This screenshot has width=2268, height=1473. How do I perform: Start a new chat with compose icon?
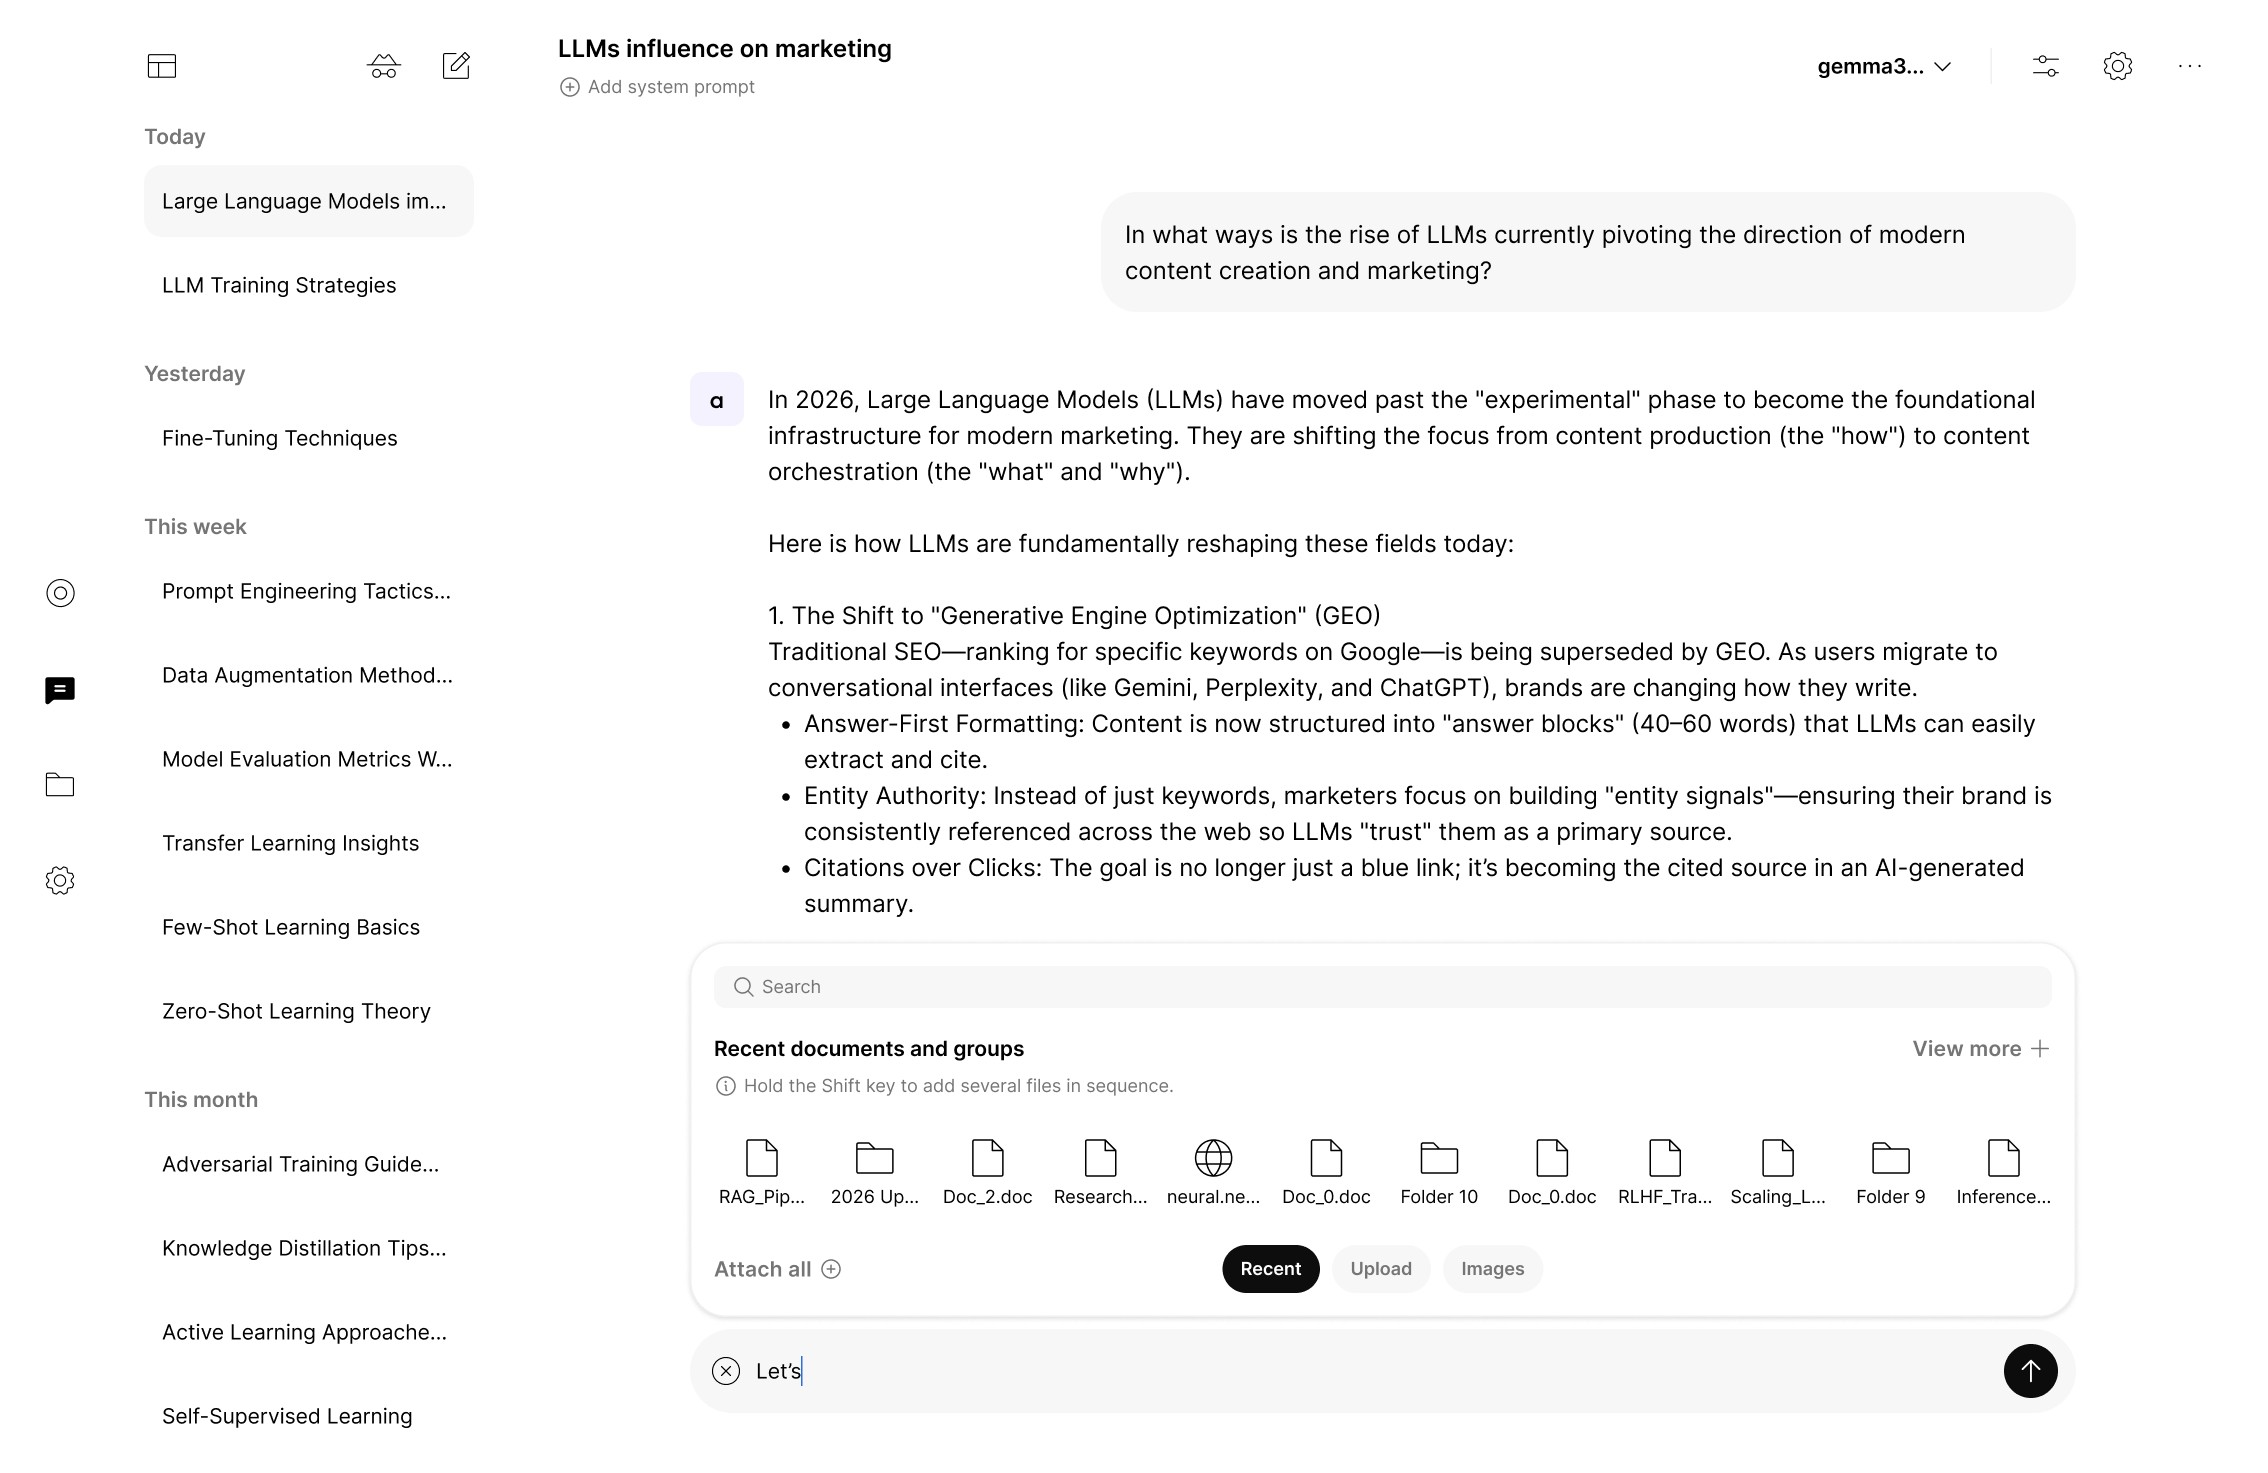coord(456,66)
